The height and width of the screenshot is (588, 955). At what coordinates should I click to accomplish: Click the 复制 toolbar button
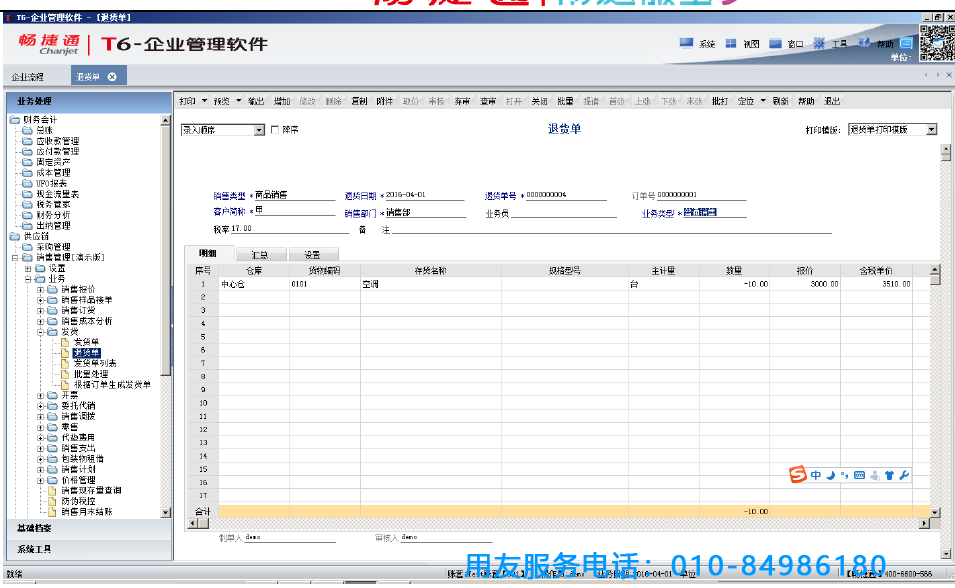click(x=359, y=101)
